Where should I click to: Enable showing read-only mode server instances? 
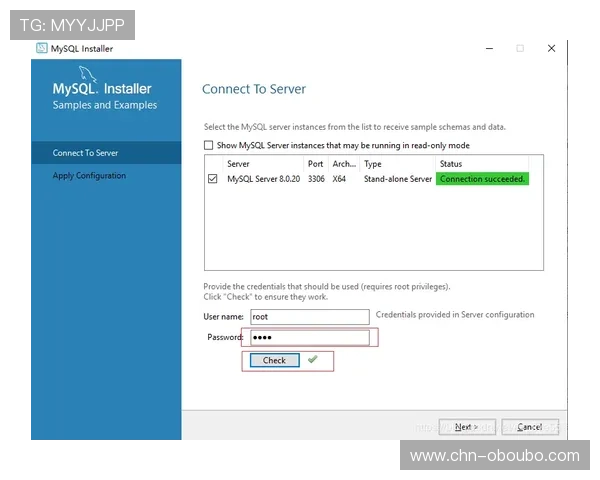pos(209,145)
